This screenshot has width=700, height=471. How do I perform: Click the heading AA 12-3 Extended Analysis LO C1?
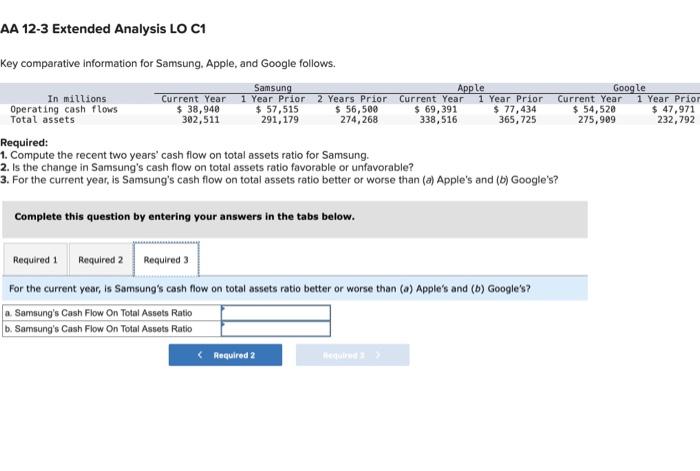point(103,29)
